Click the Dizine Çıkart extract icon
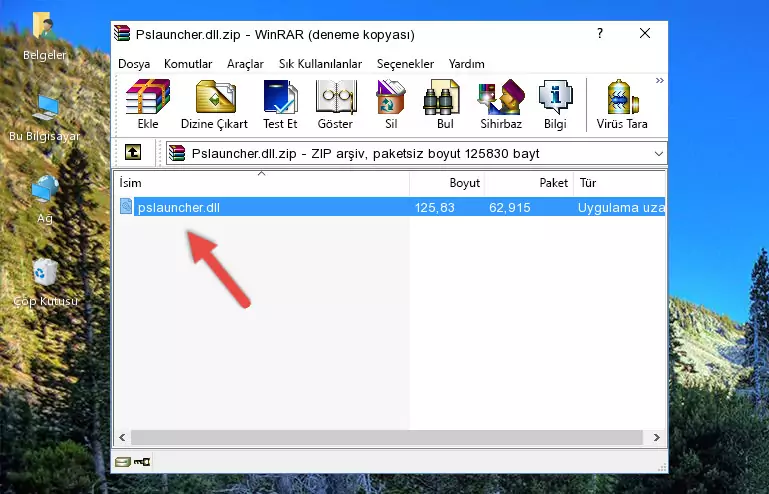769x494 pixels. pyautogui.click(x=215, y=104)
